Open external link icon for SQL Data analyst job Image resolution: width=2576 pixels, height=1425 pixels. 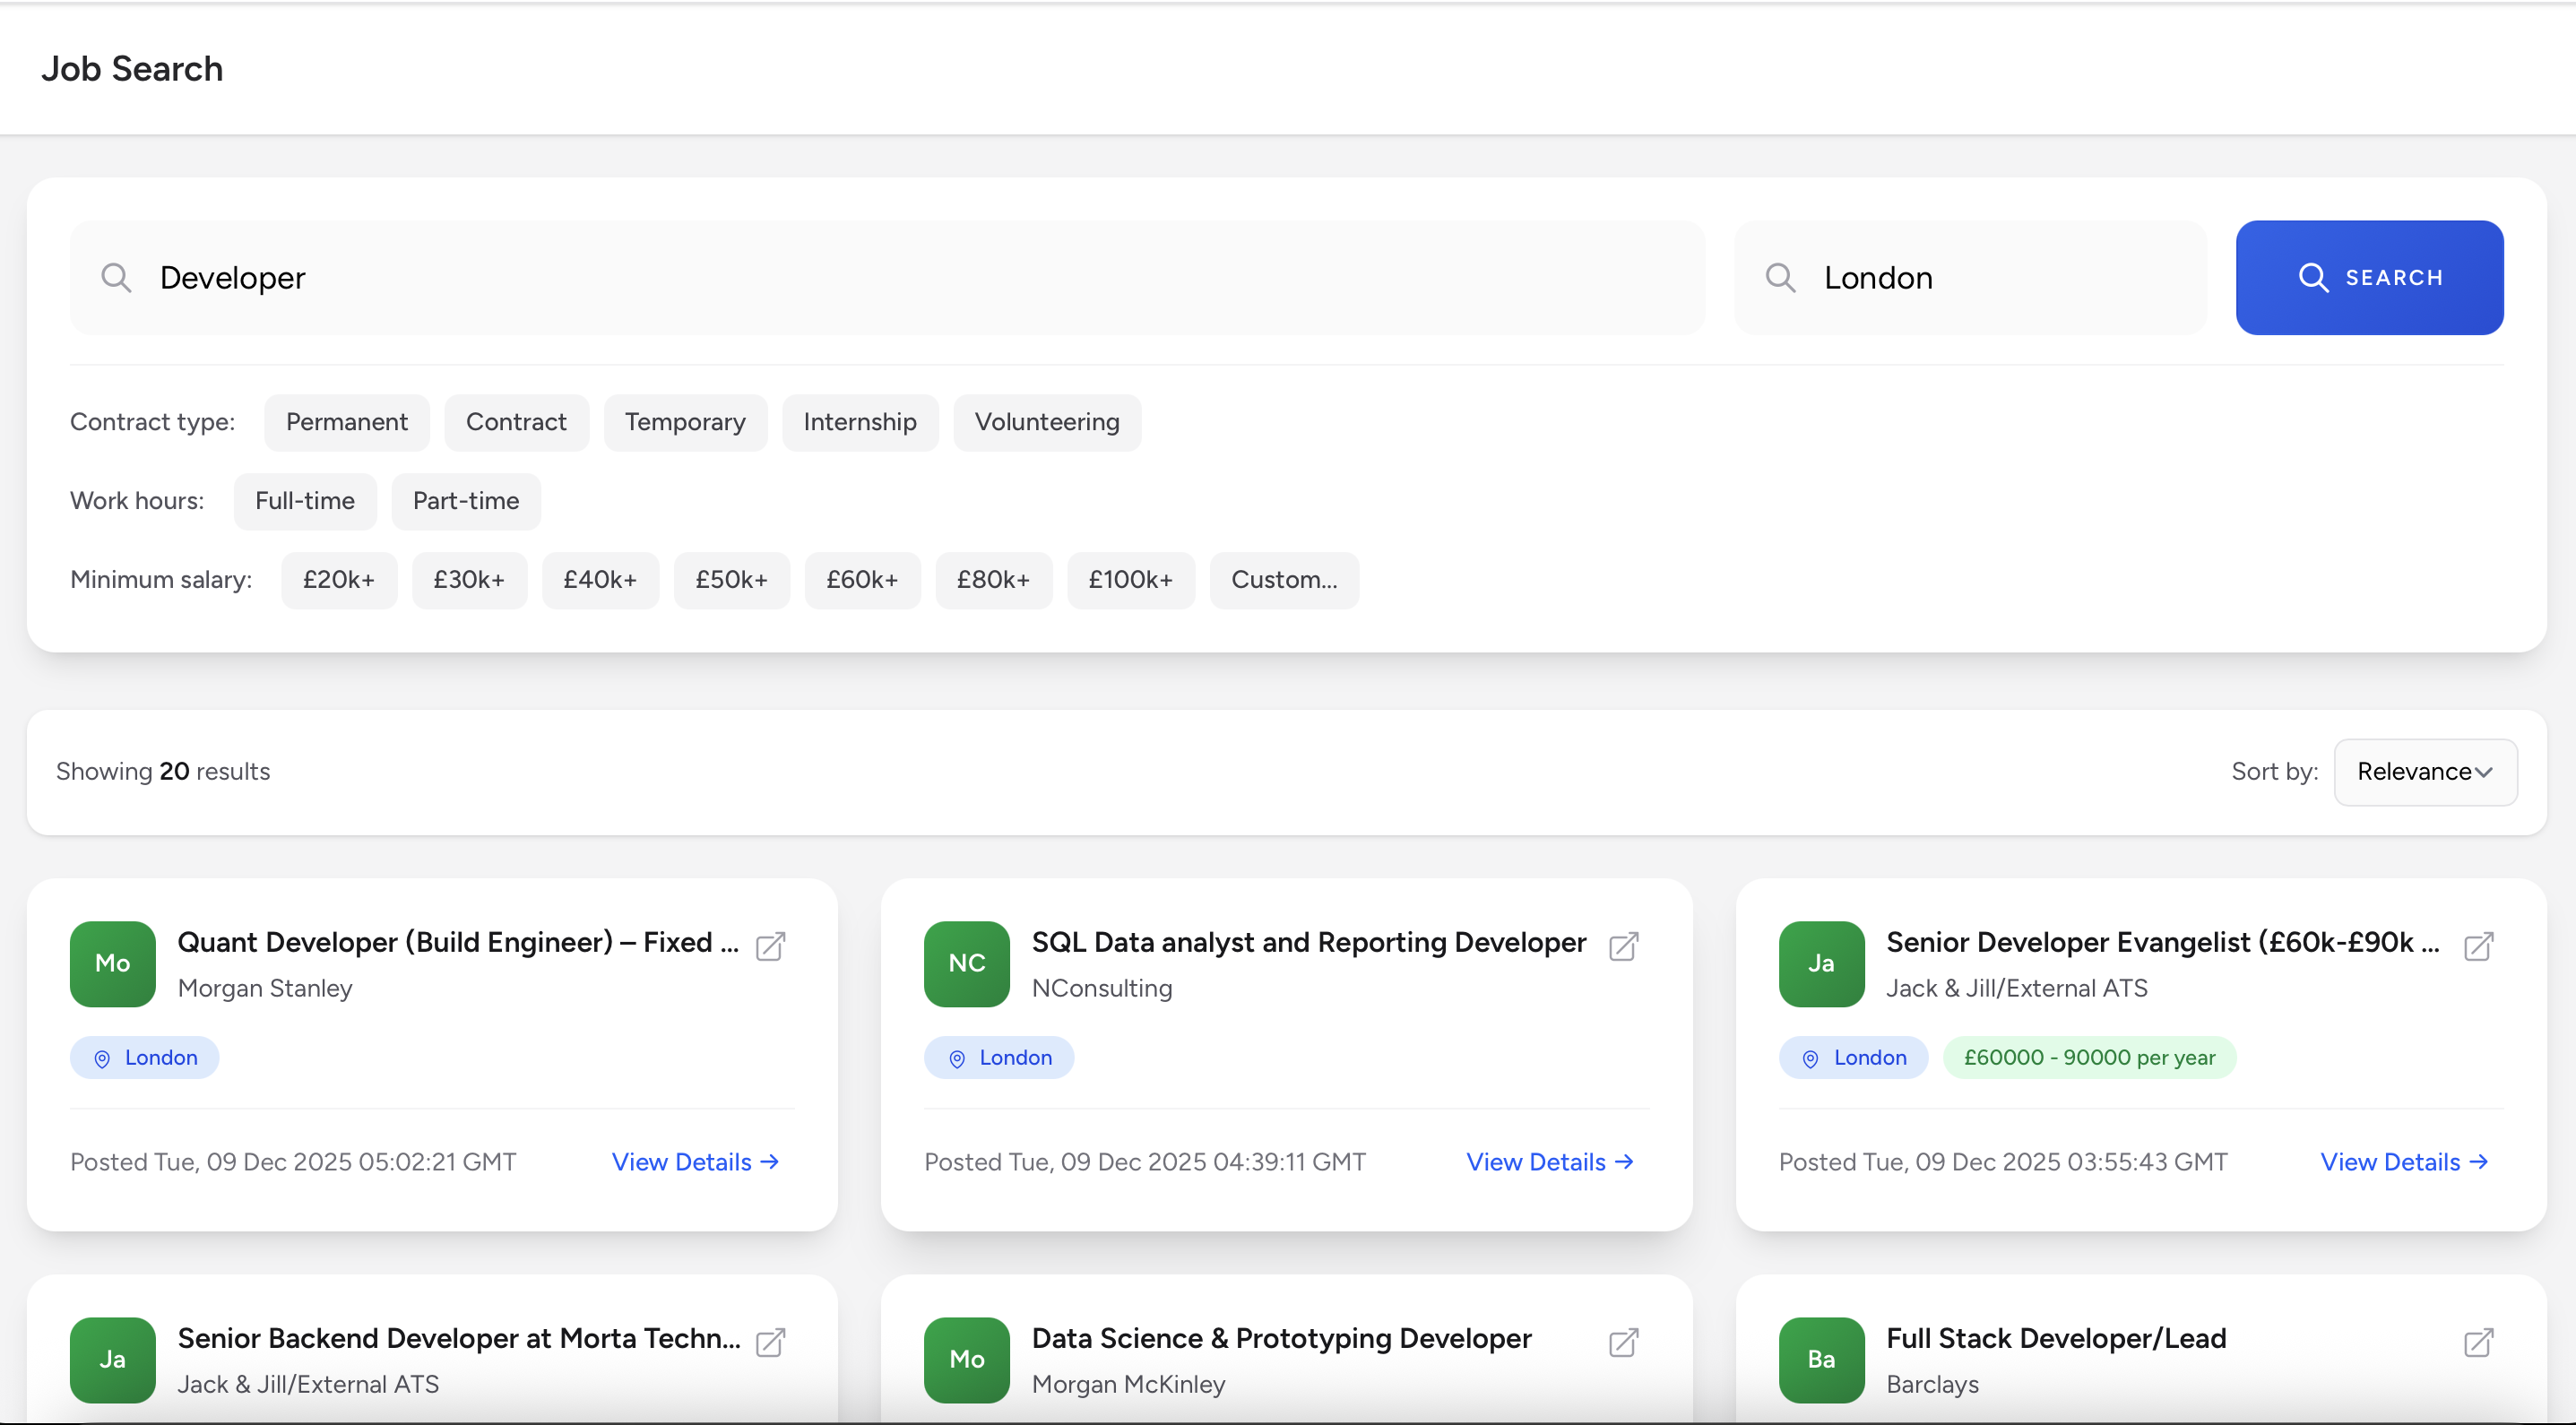pos(1624,946)
